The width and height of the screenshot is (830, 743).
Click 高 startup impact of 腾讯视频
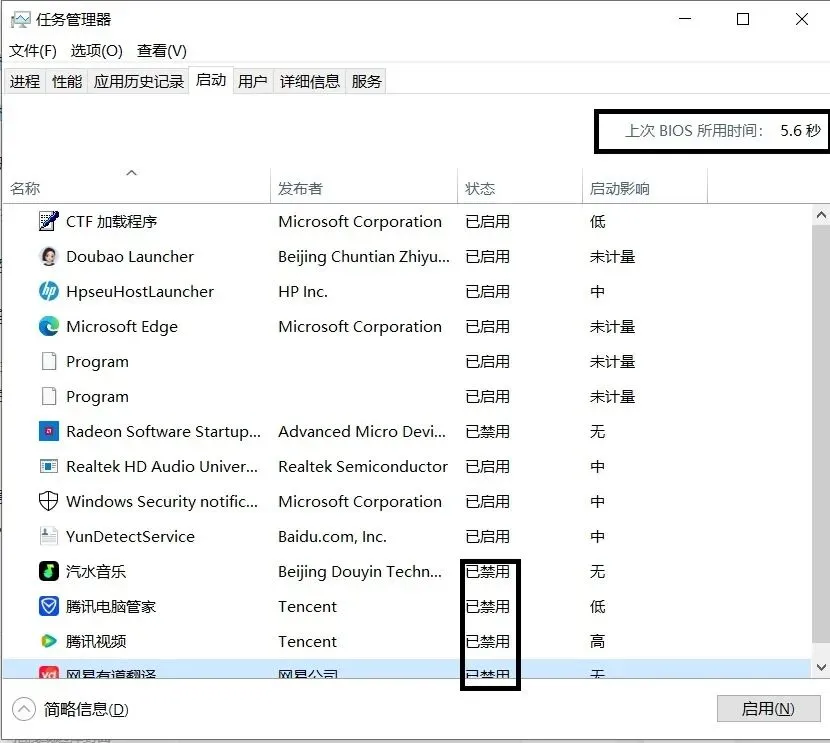tap(597, 641)
